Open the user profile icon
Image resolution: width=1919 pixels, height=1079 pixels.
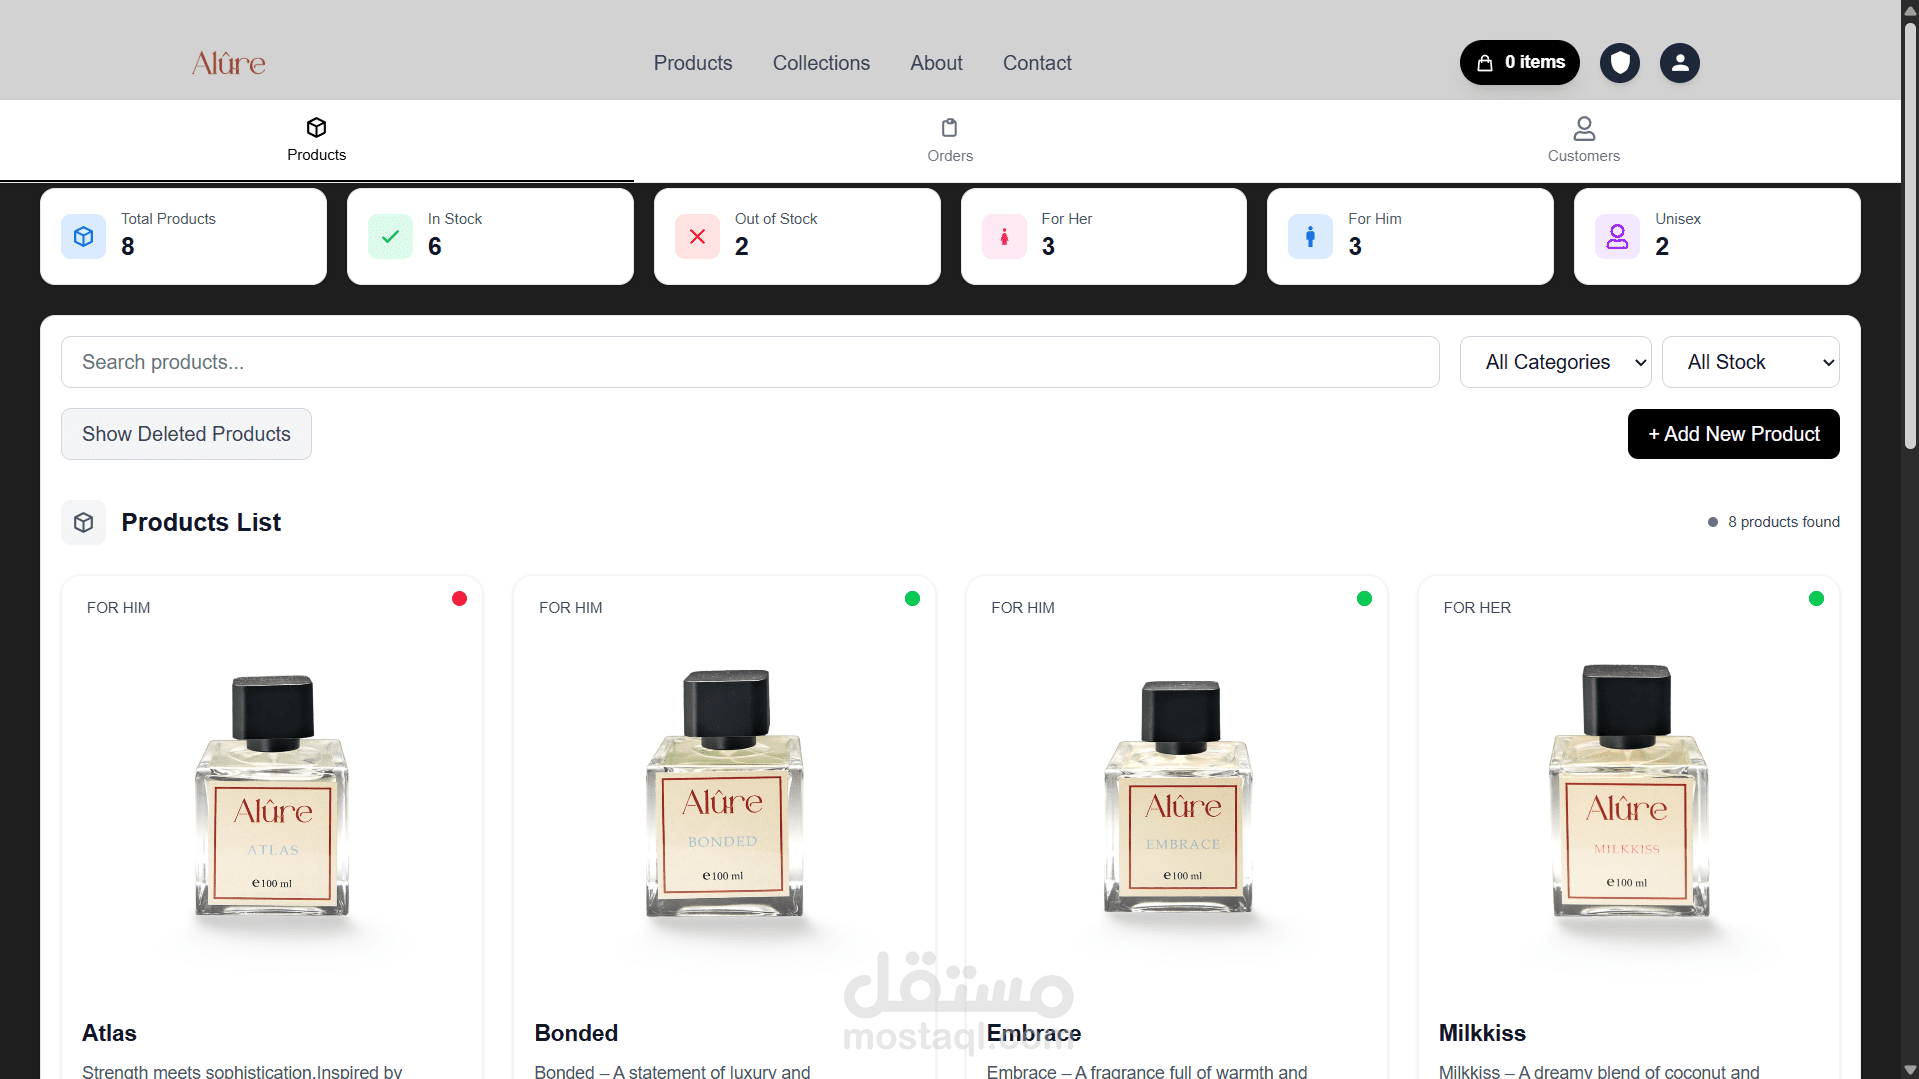coord(1679,63)
